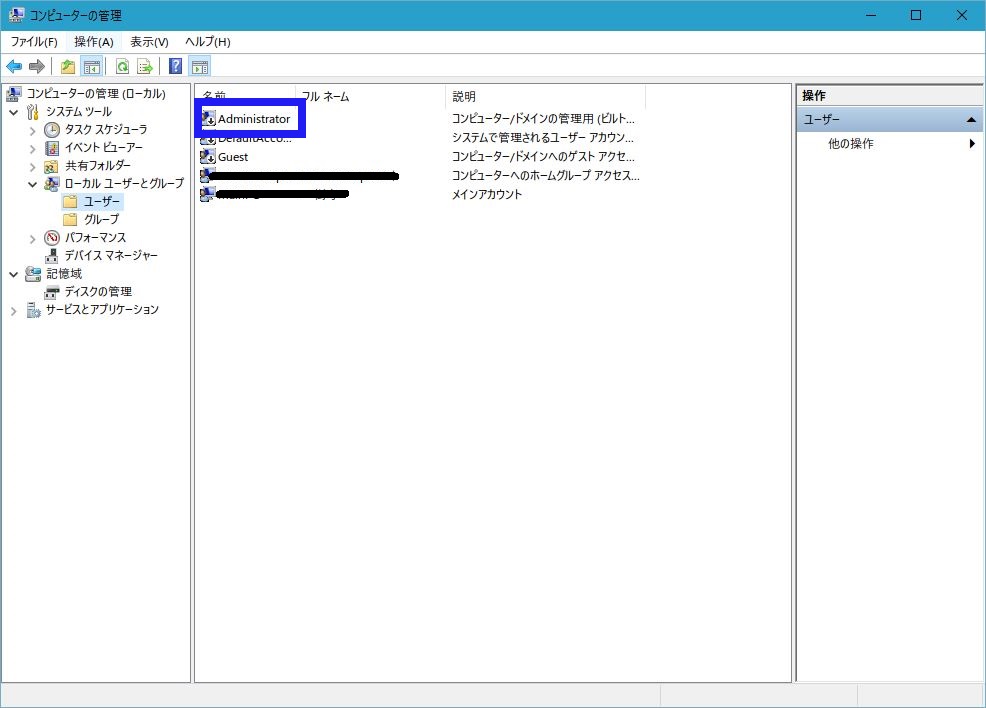Screen dimensions: 986x708
Task: Open the ファイル(F) menu
Action: point(34,41)
